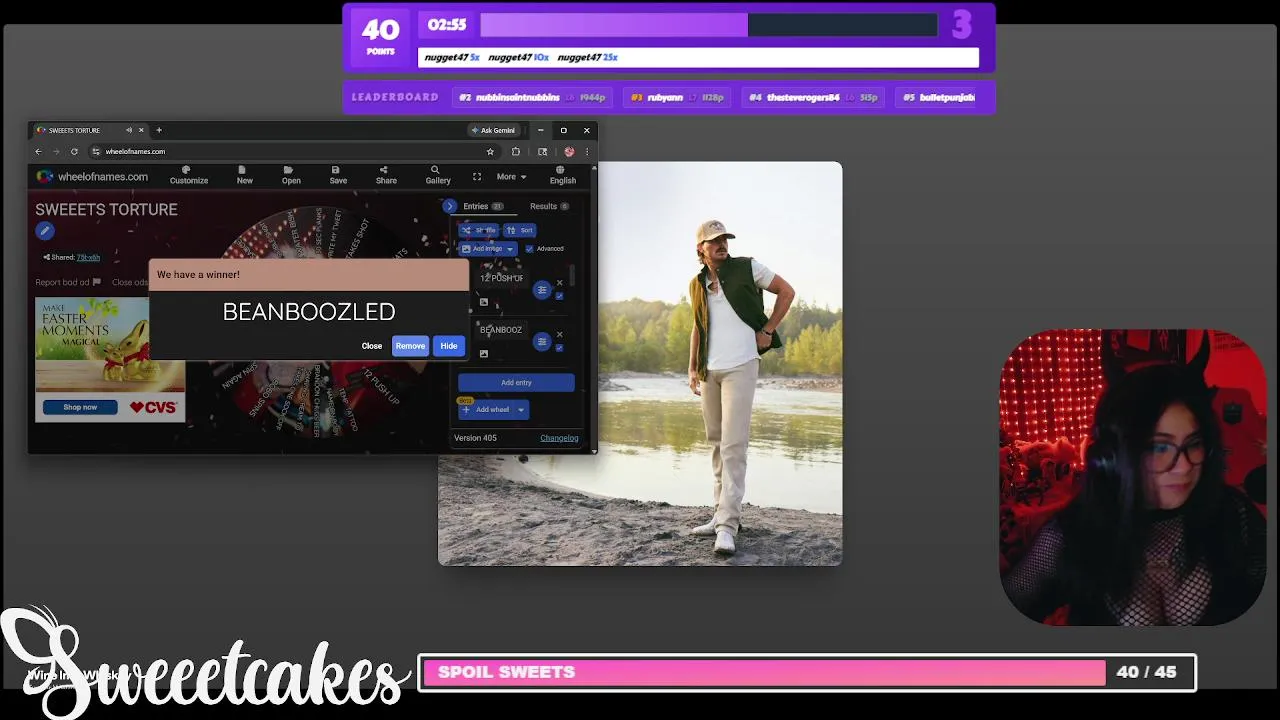Open Chrome three-dot menu
The width and height of the screenshot is (1280, 720).
pyautogui.click(x=586, y=152)
